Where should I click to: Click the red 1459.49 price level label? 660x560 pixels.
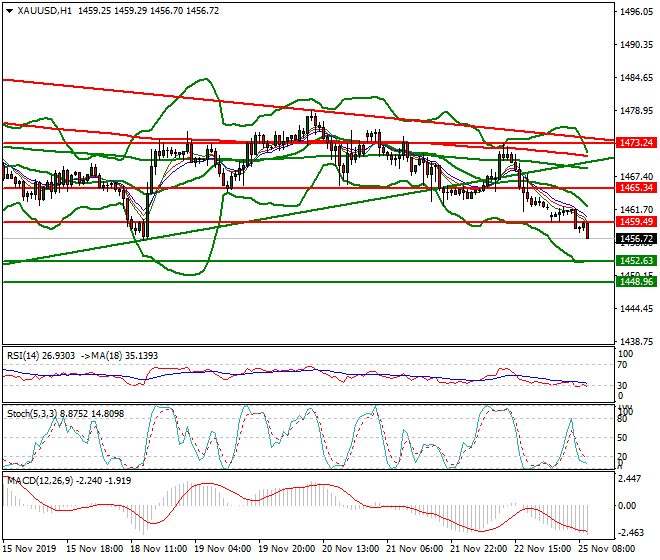(636, 221)
